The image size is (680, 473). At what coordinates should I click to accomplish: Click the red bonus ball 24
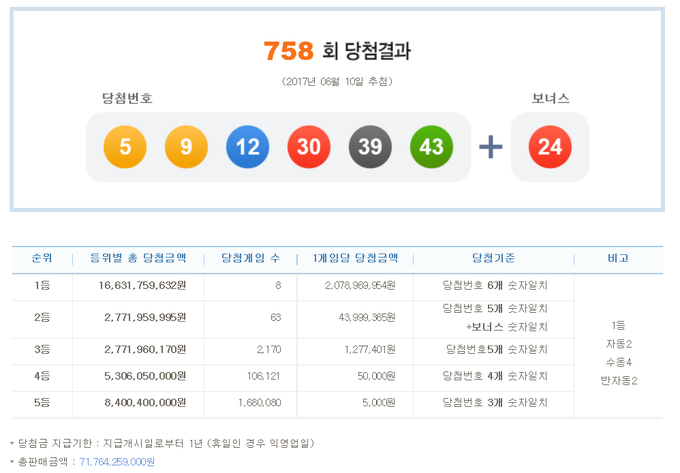click(550, 147)
